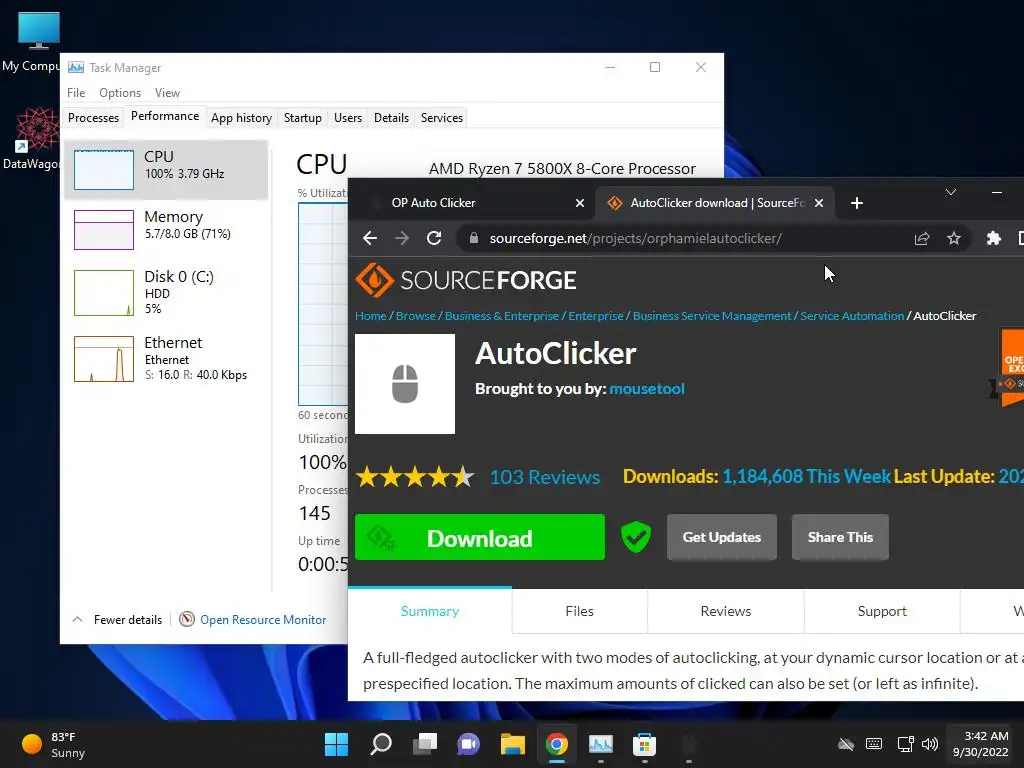Click the volume speaker tray icon
This screenshot has width=1024, height=768.
coord(930,744)
